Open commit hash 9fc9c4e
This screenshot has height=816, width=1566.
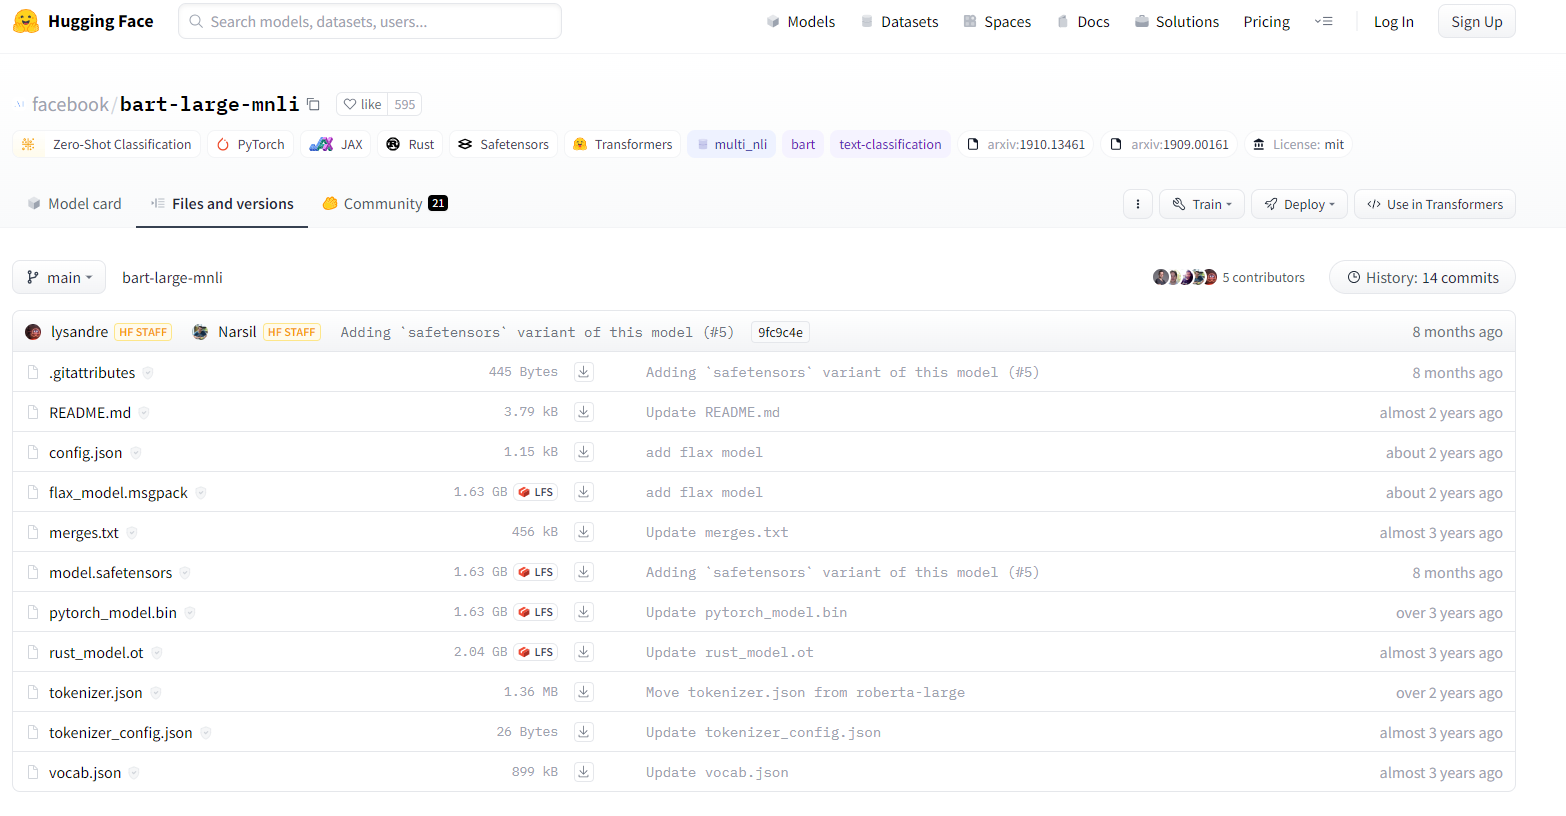click(780, 332)
